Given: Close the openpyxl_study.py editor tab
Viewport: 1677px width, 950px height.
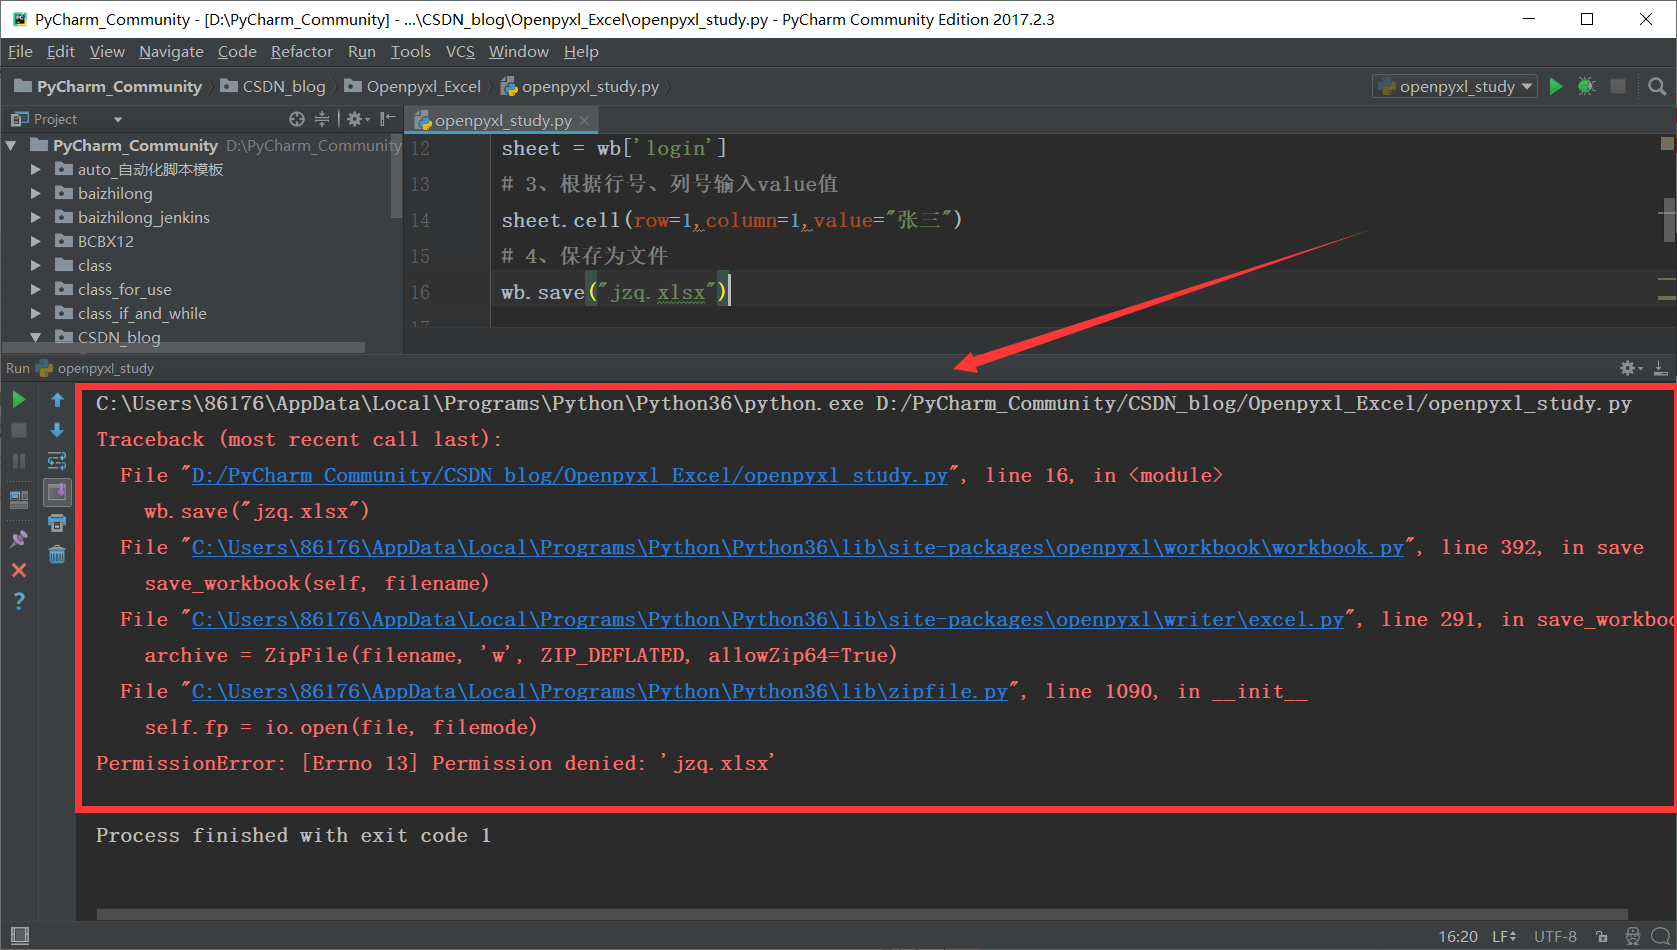Looking at the screenshot, I should (x=585, y=120).
